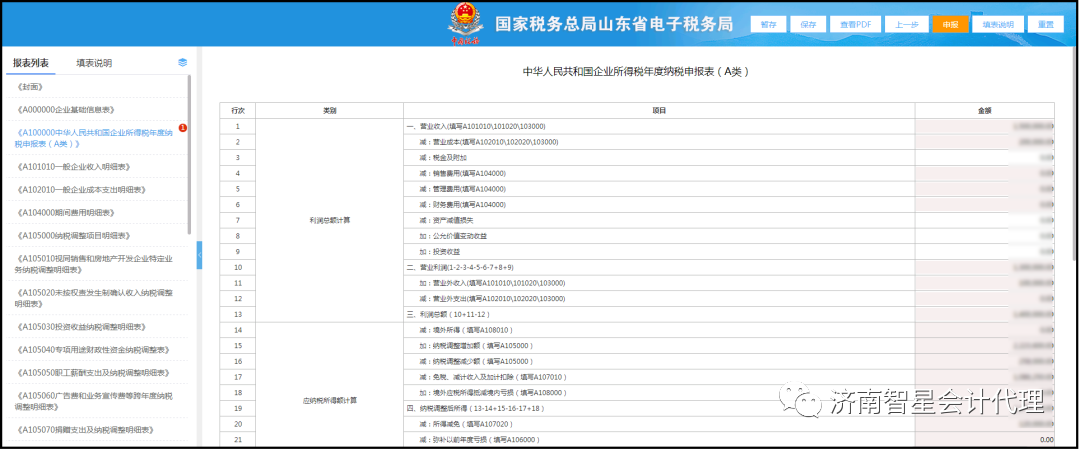Click amount cell for row 2 营业成本
Viewport: 1080px width, 450px height.
[x=984, y=142]
